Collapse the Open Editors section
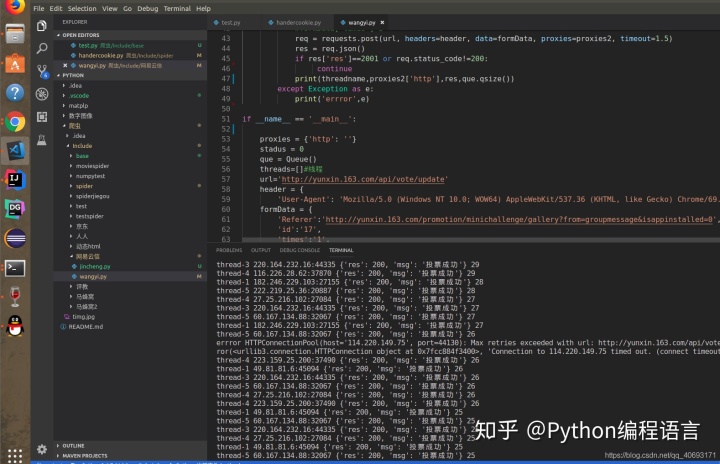The height and width of the screenshot is (464, 720). pos(81,35)
